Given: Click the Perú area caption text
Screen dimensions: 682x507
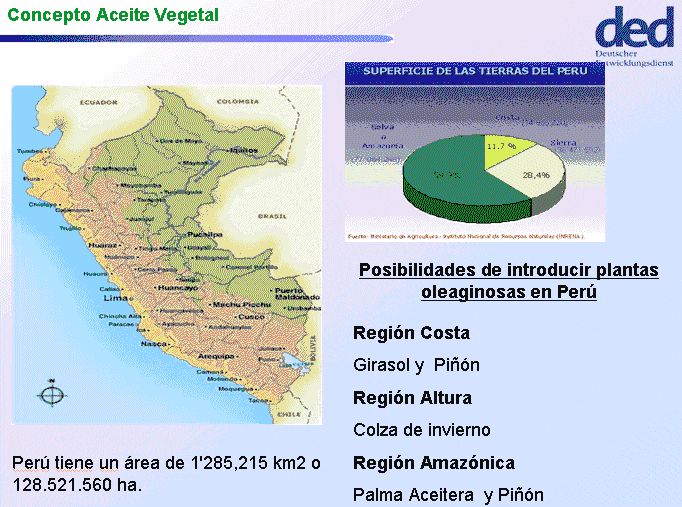Looking at the screenshot, I should (x=167, y=474).
